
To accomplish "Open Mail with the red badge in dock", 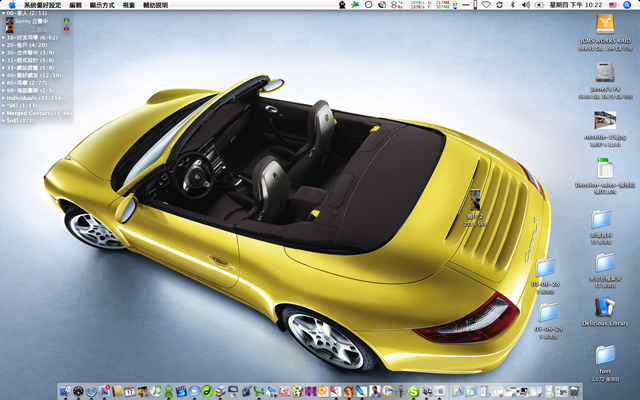I will coord(104,391).
